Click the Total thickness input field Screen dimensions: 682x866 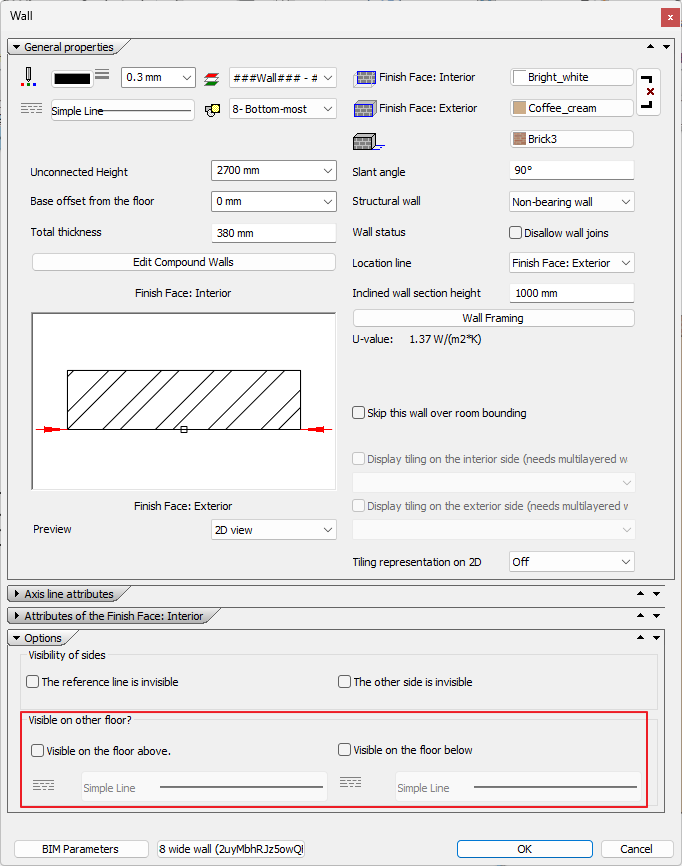tap(273, 233)
